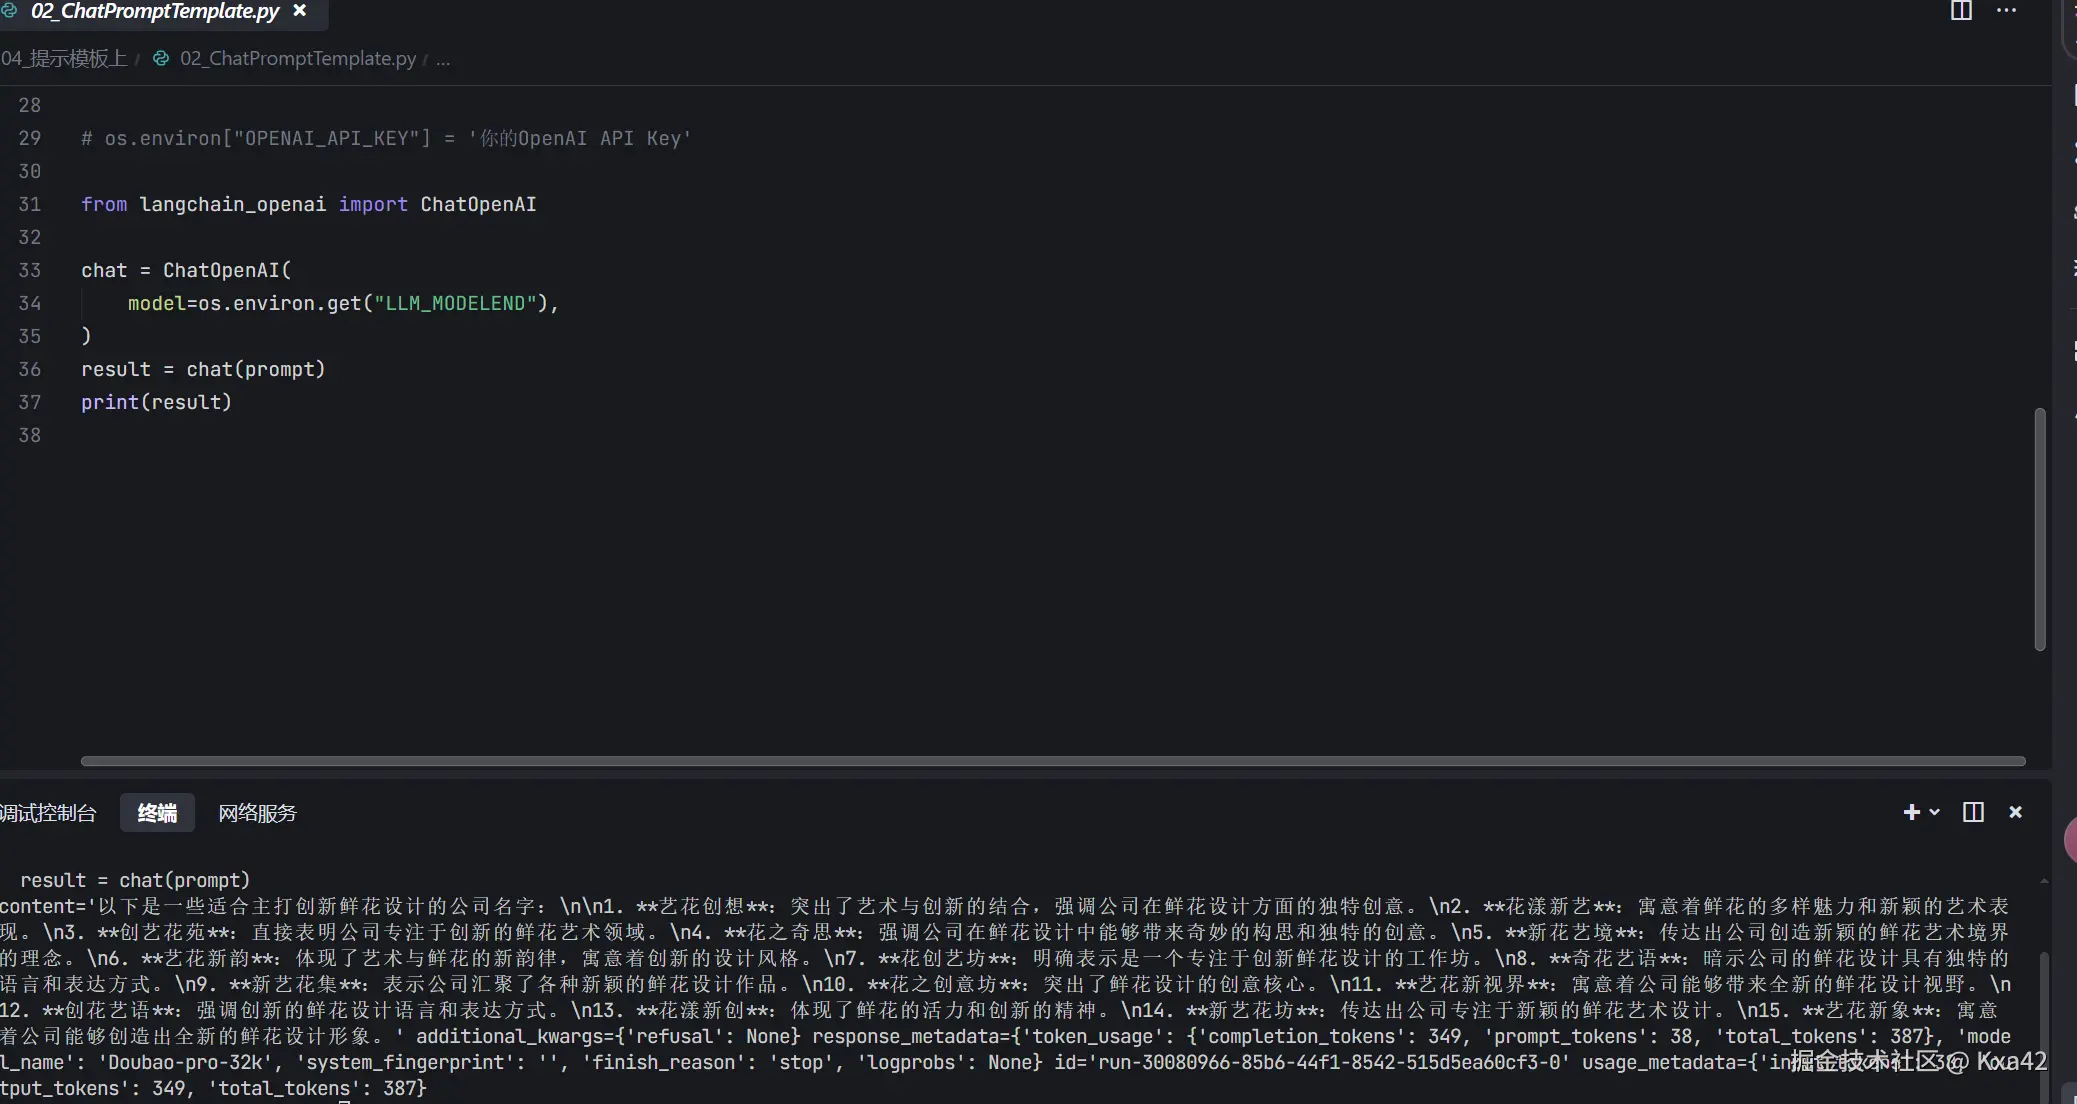2077x1104 pixels.
Task: Close the 02_ChatPromptTemplate.py tab
Action: click(299, 11)
